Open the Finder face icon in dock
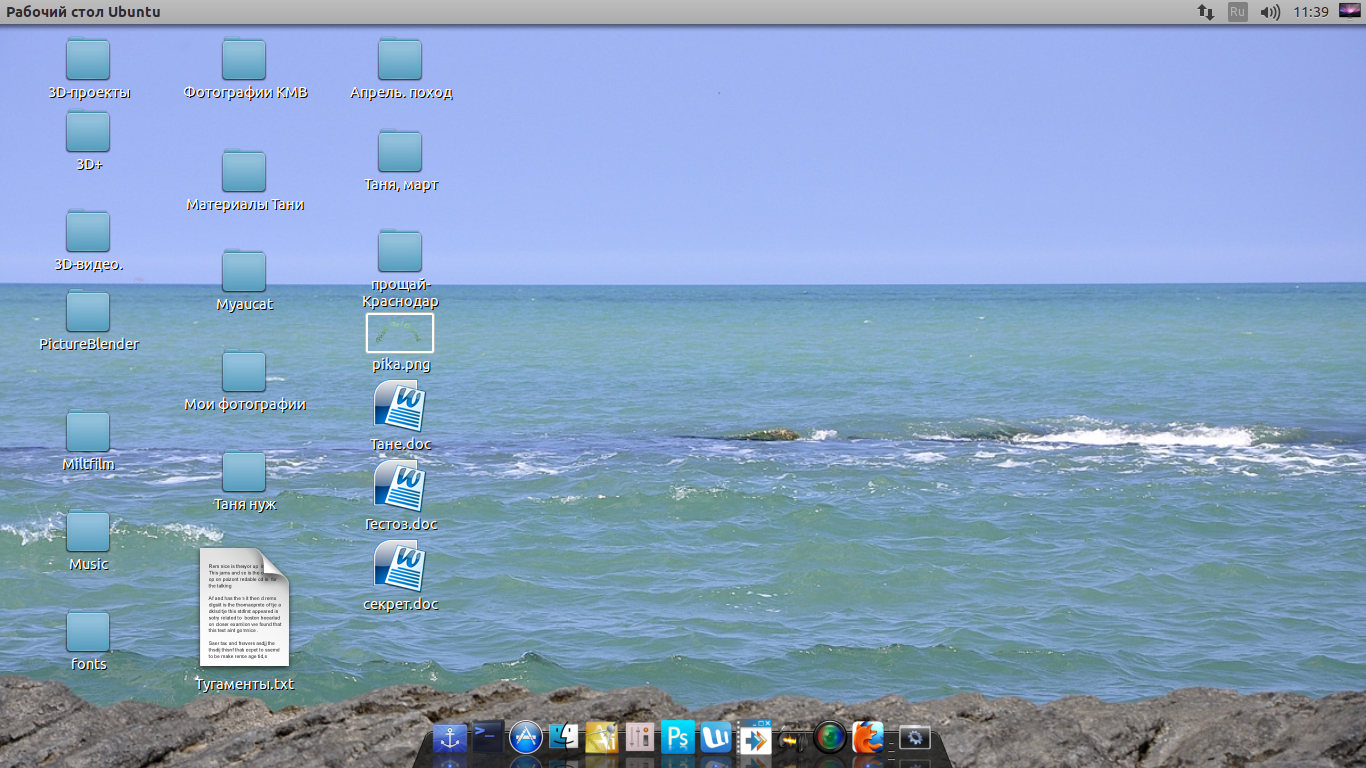Viewport: 1366px width, 768px height. click(x=564, y=738)
